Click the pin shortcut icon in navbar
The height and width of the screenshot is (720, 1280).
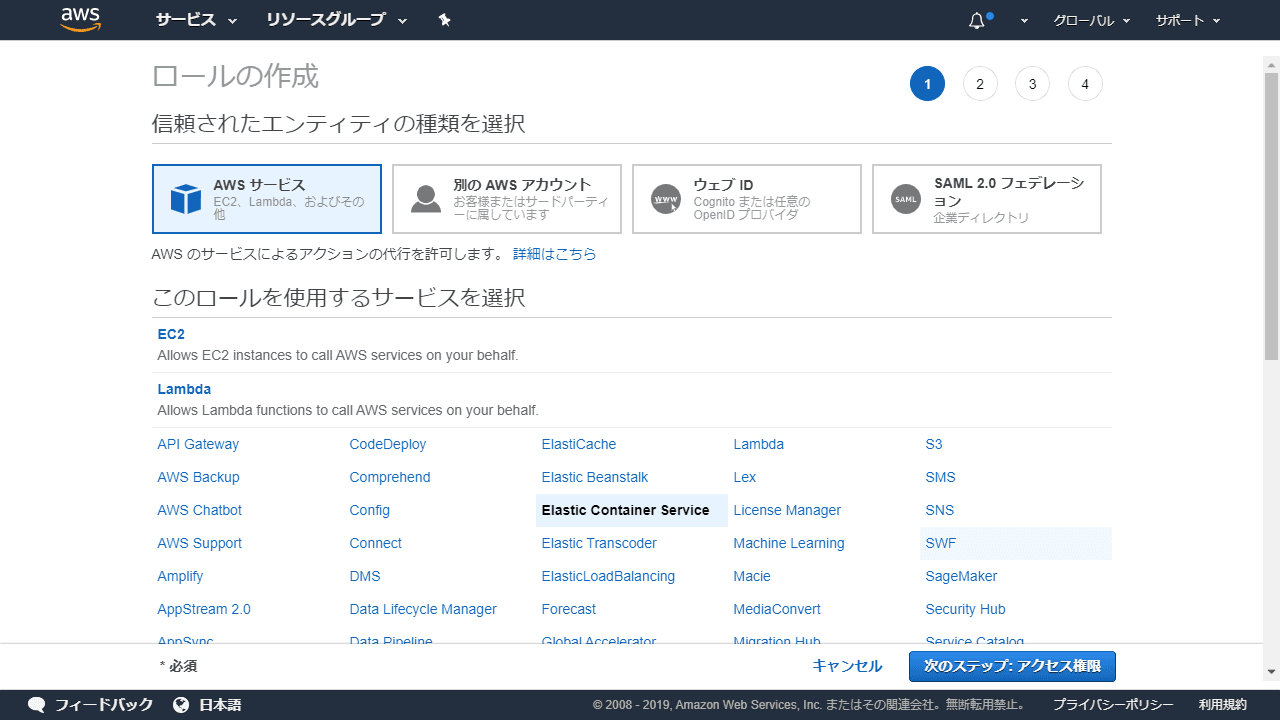[x=445, y=20]
